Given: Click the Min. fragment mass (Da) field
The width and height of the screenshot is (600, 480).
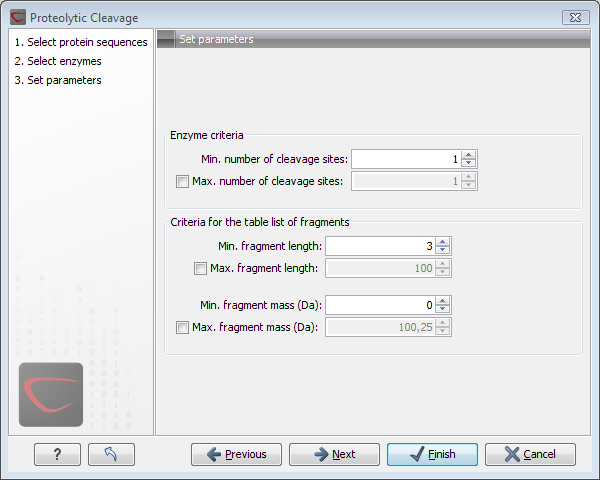Looking at the screenshot, I should point(380,305).
